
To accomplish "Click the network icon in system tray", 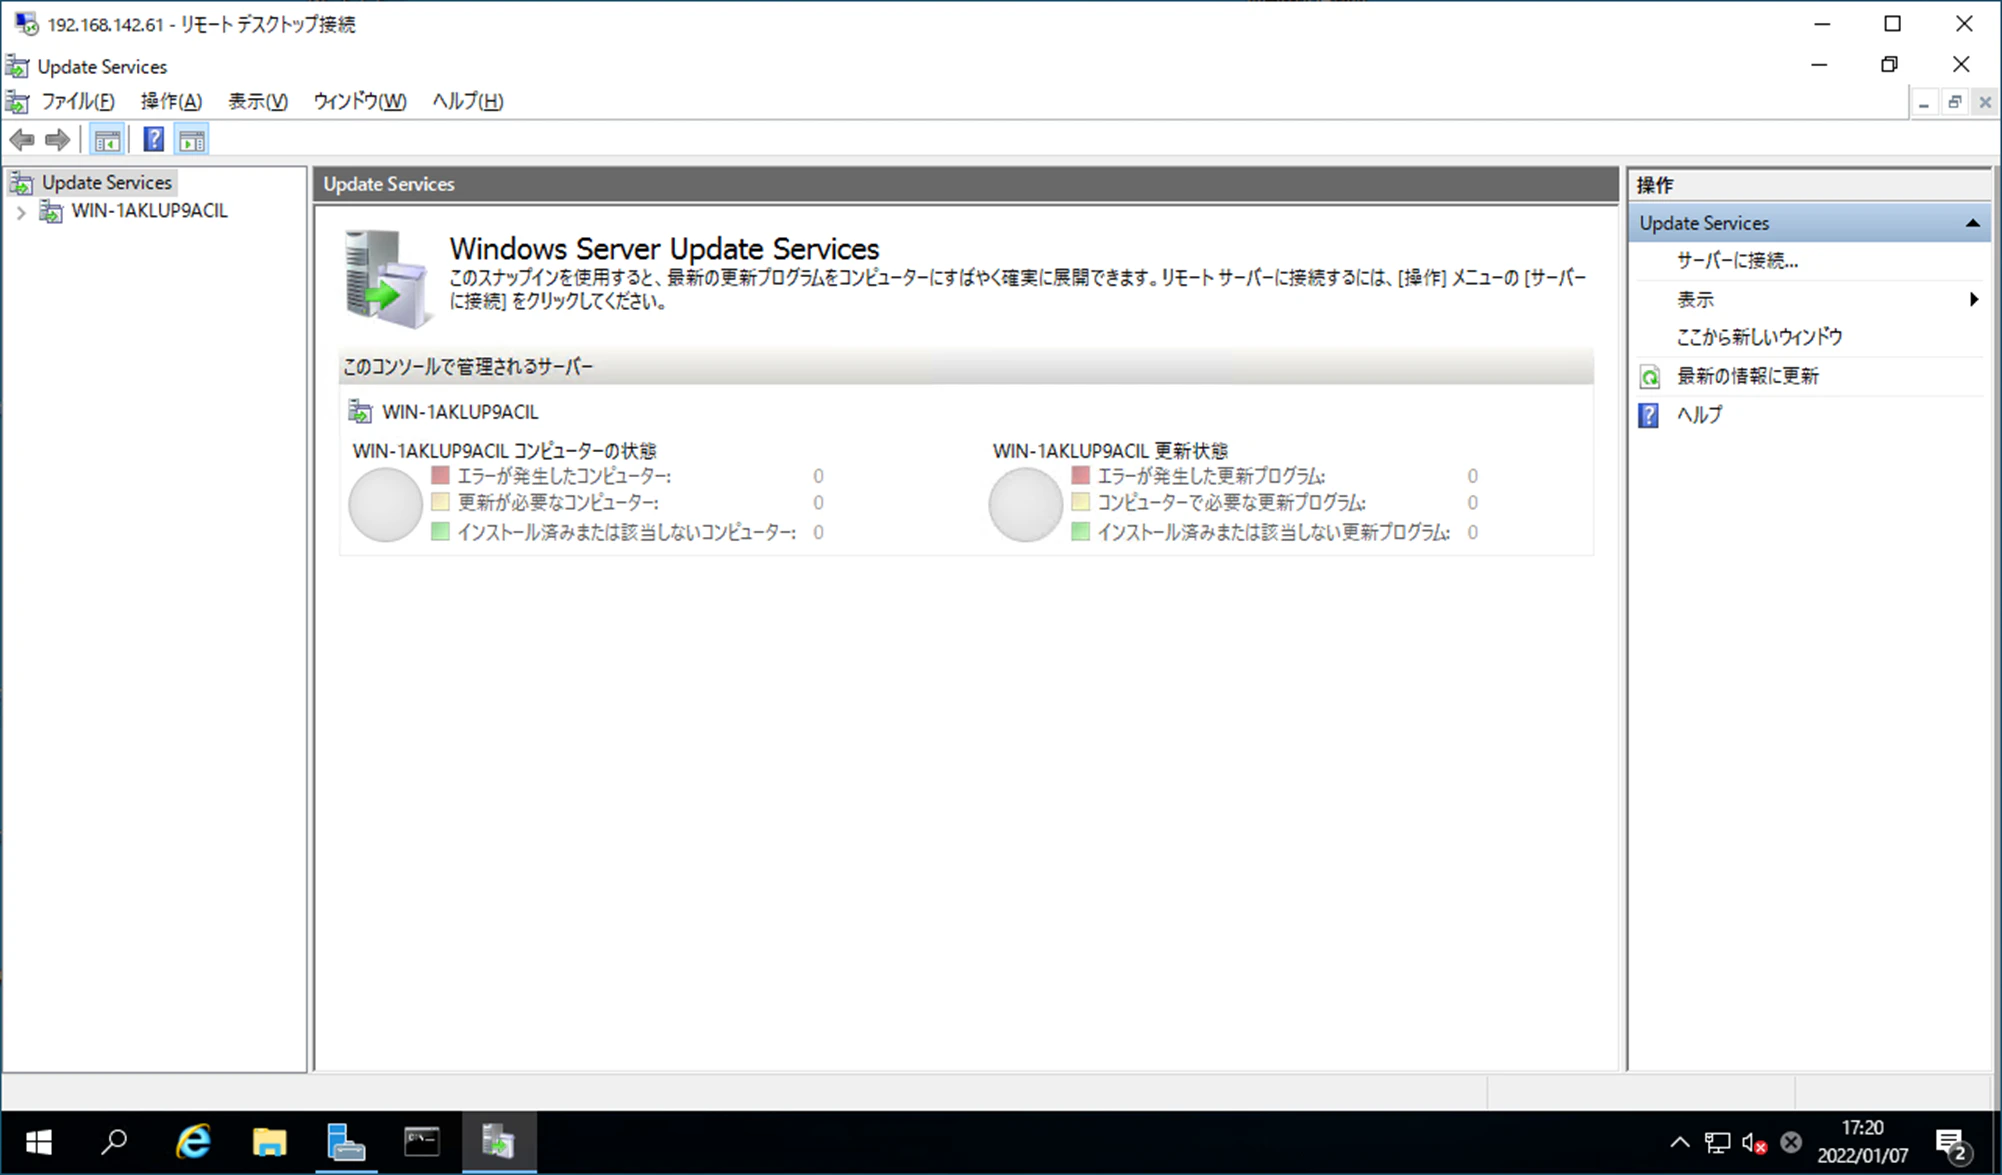I will coord(1718,1142).
